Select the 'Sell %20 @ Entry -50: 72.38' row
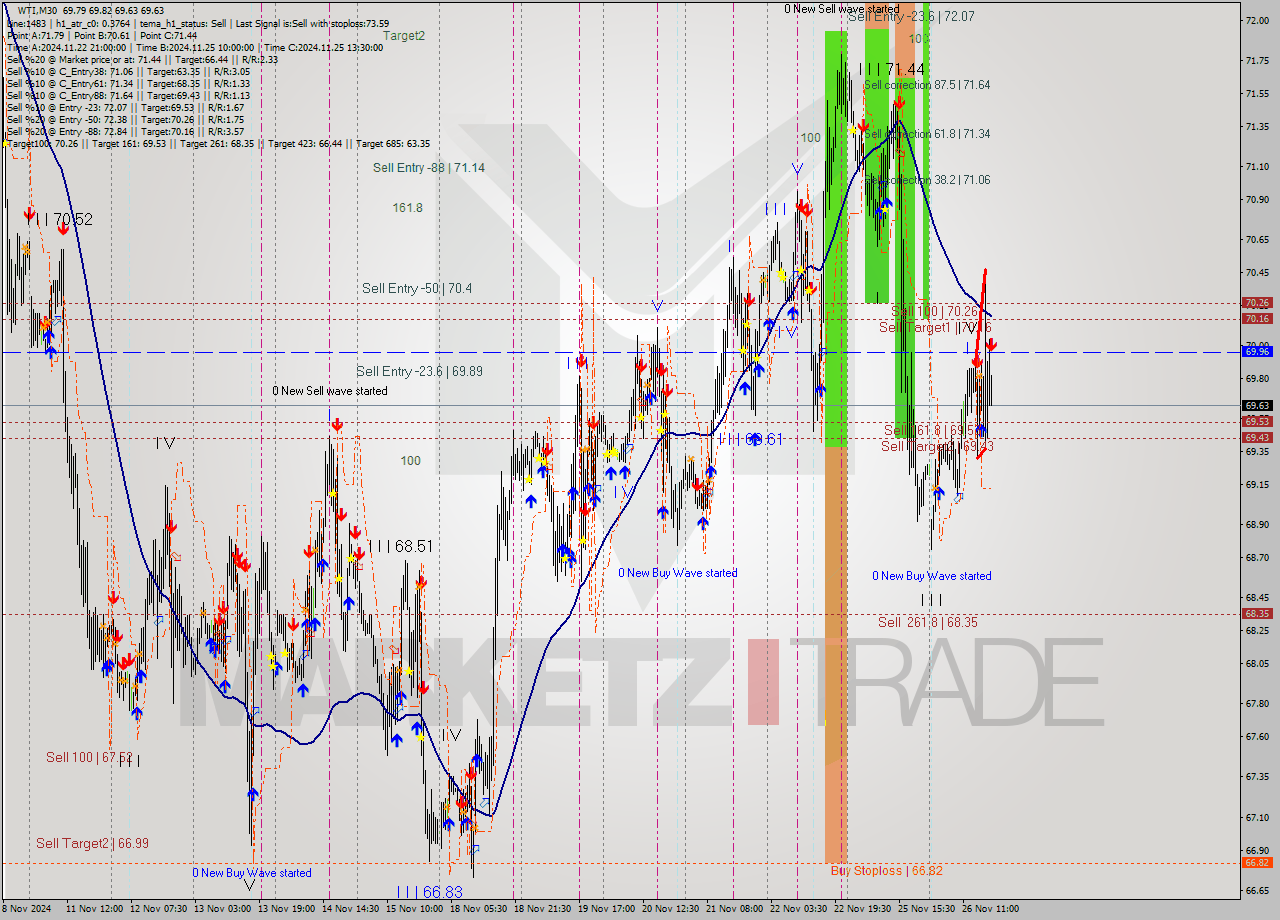This screenshot has height=920, width=1280. pos(125,119)
